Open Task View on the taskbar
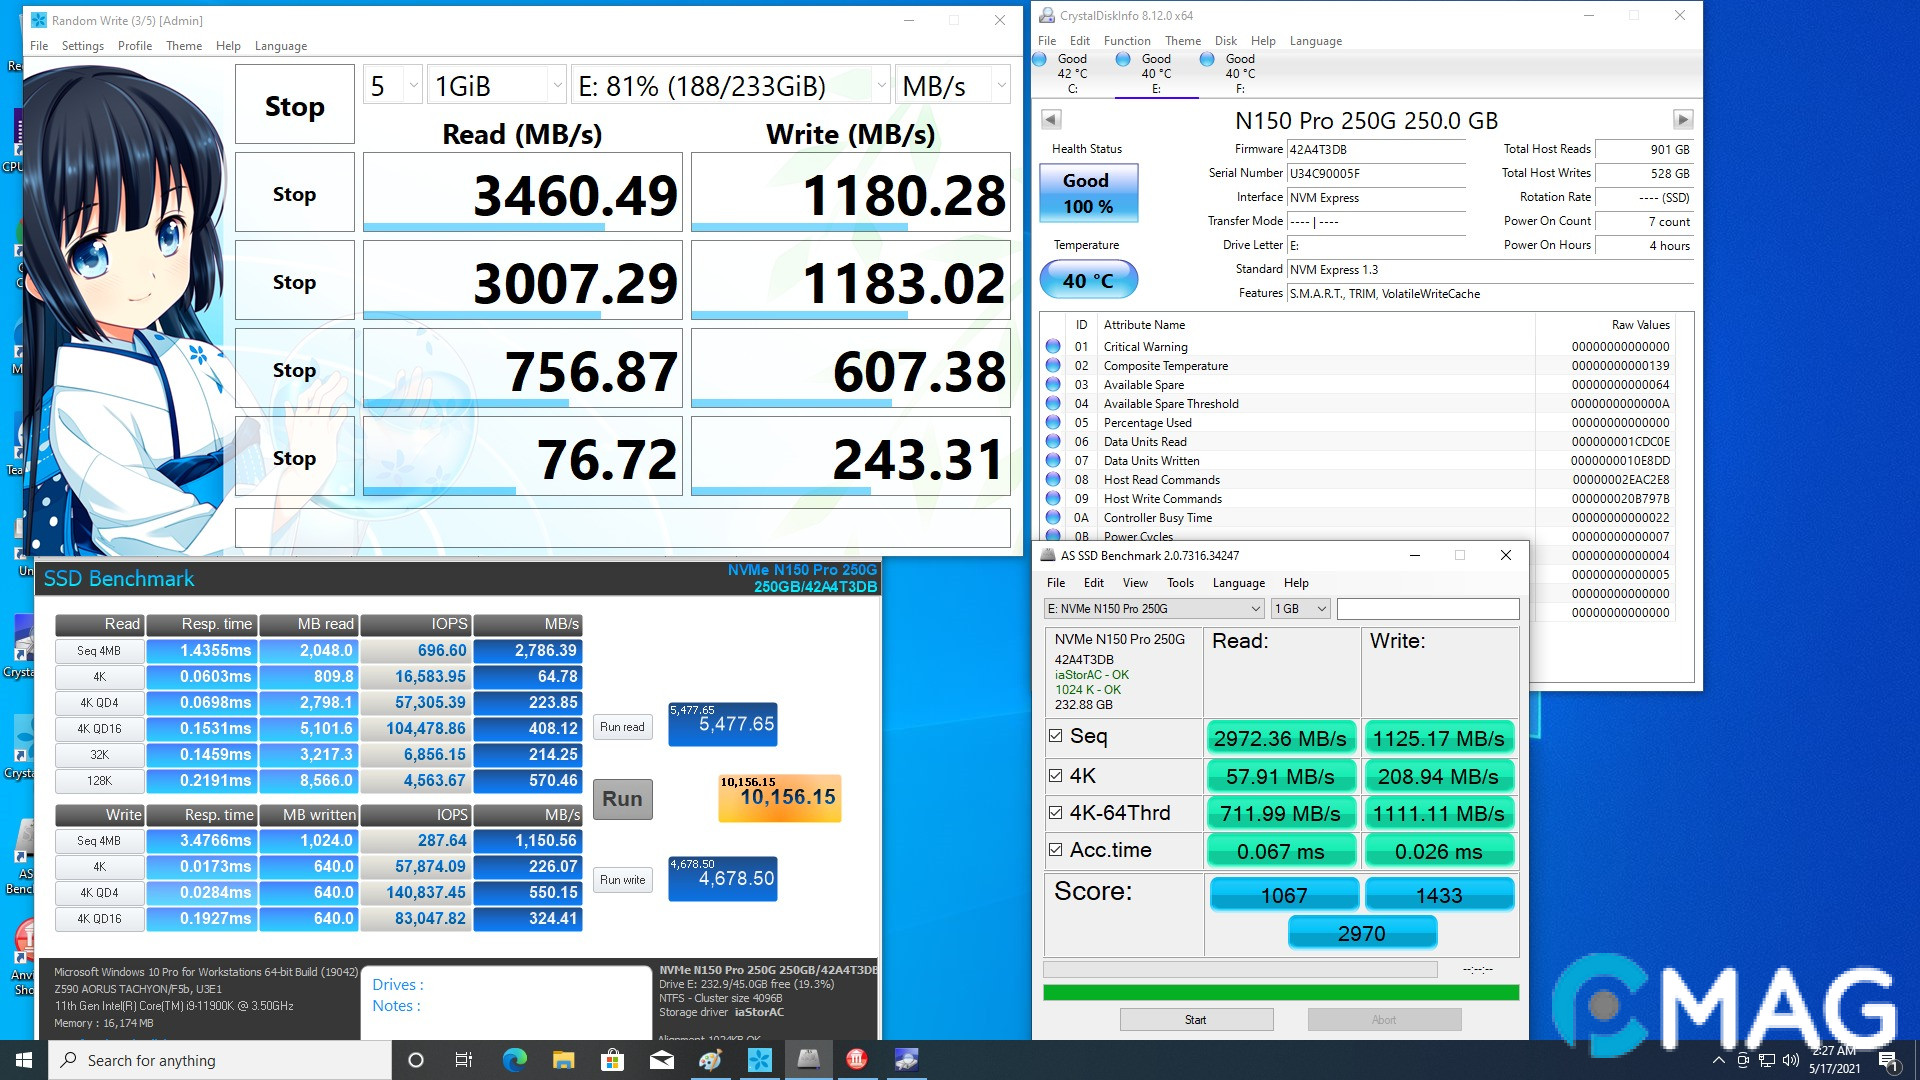The width and height of the screenshot is (1920, 1080). click(x=464, y=1060)
